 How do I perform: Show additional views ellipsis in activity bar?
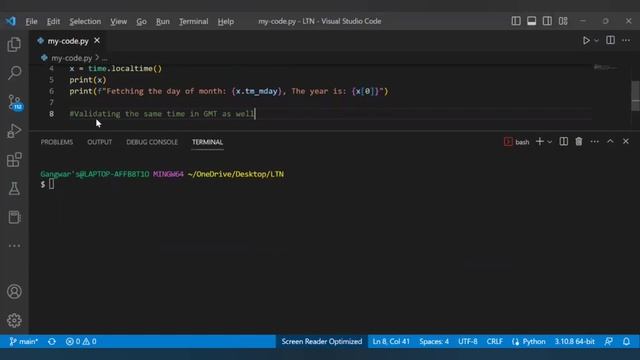point(14,246)
